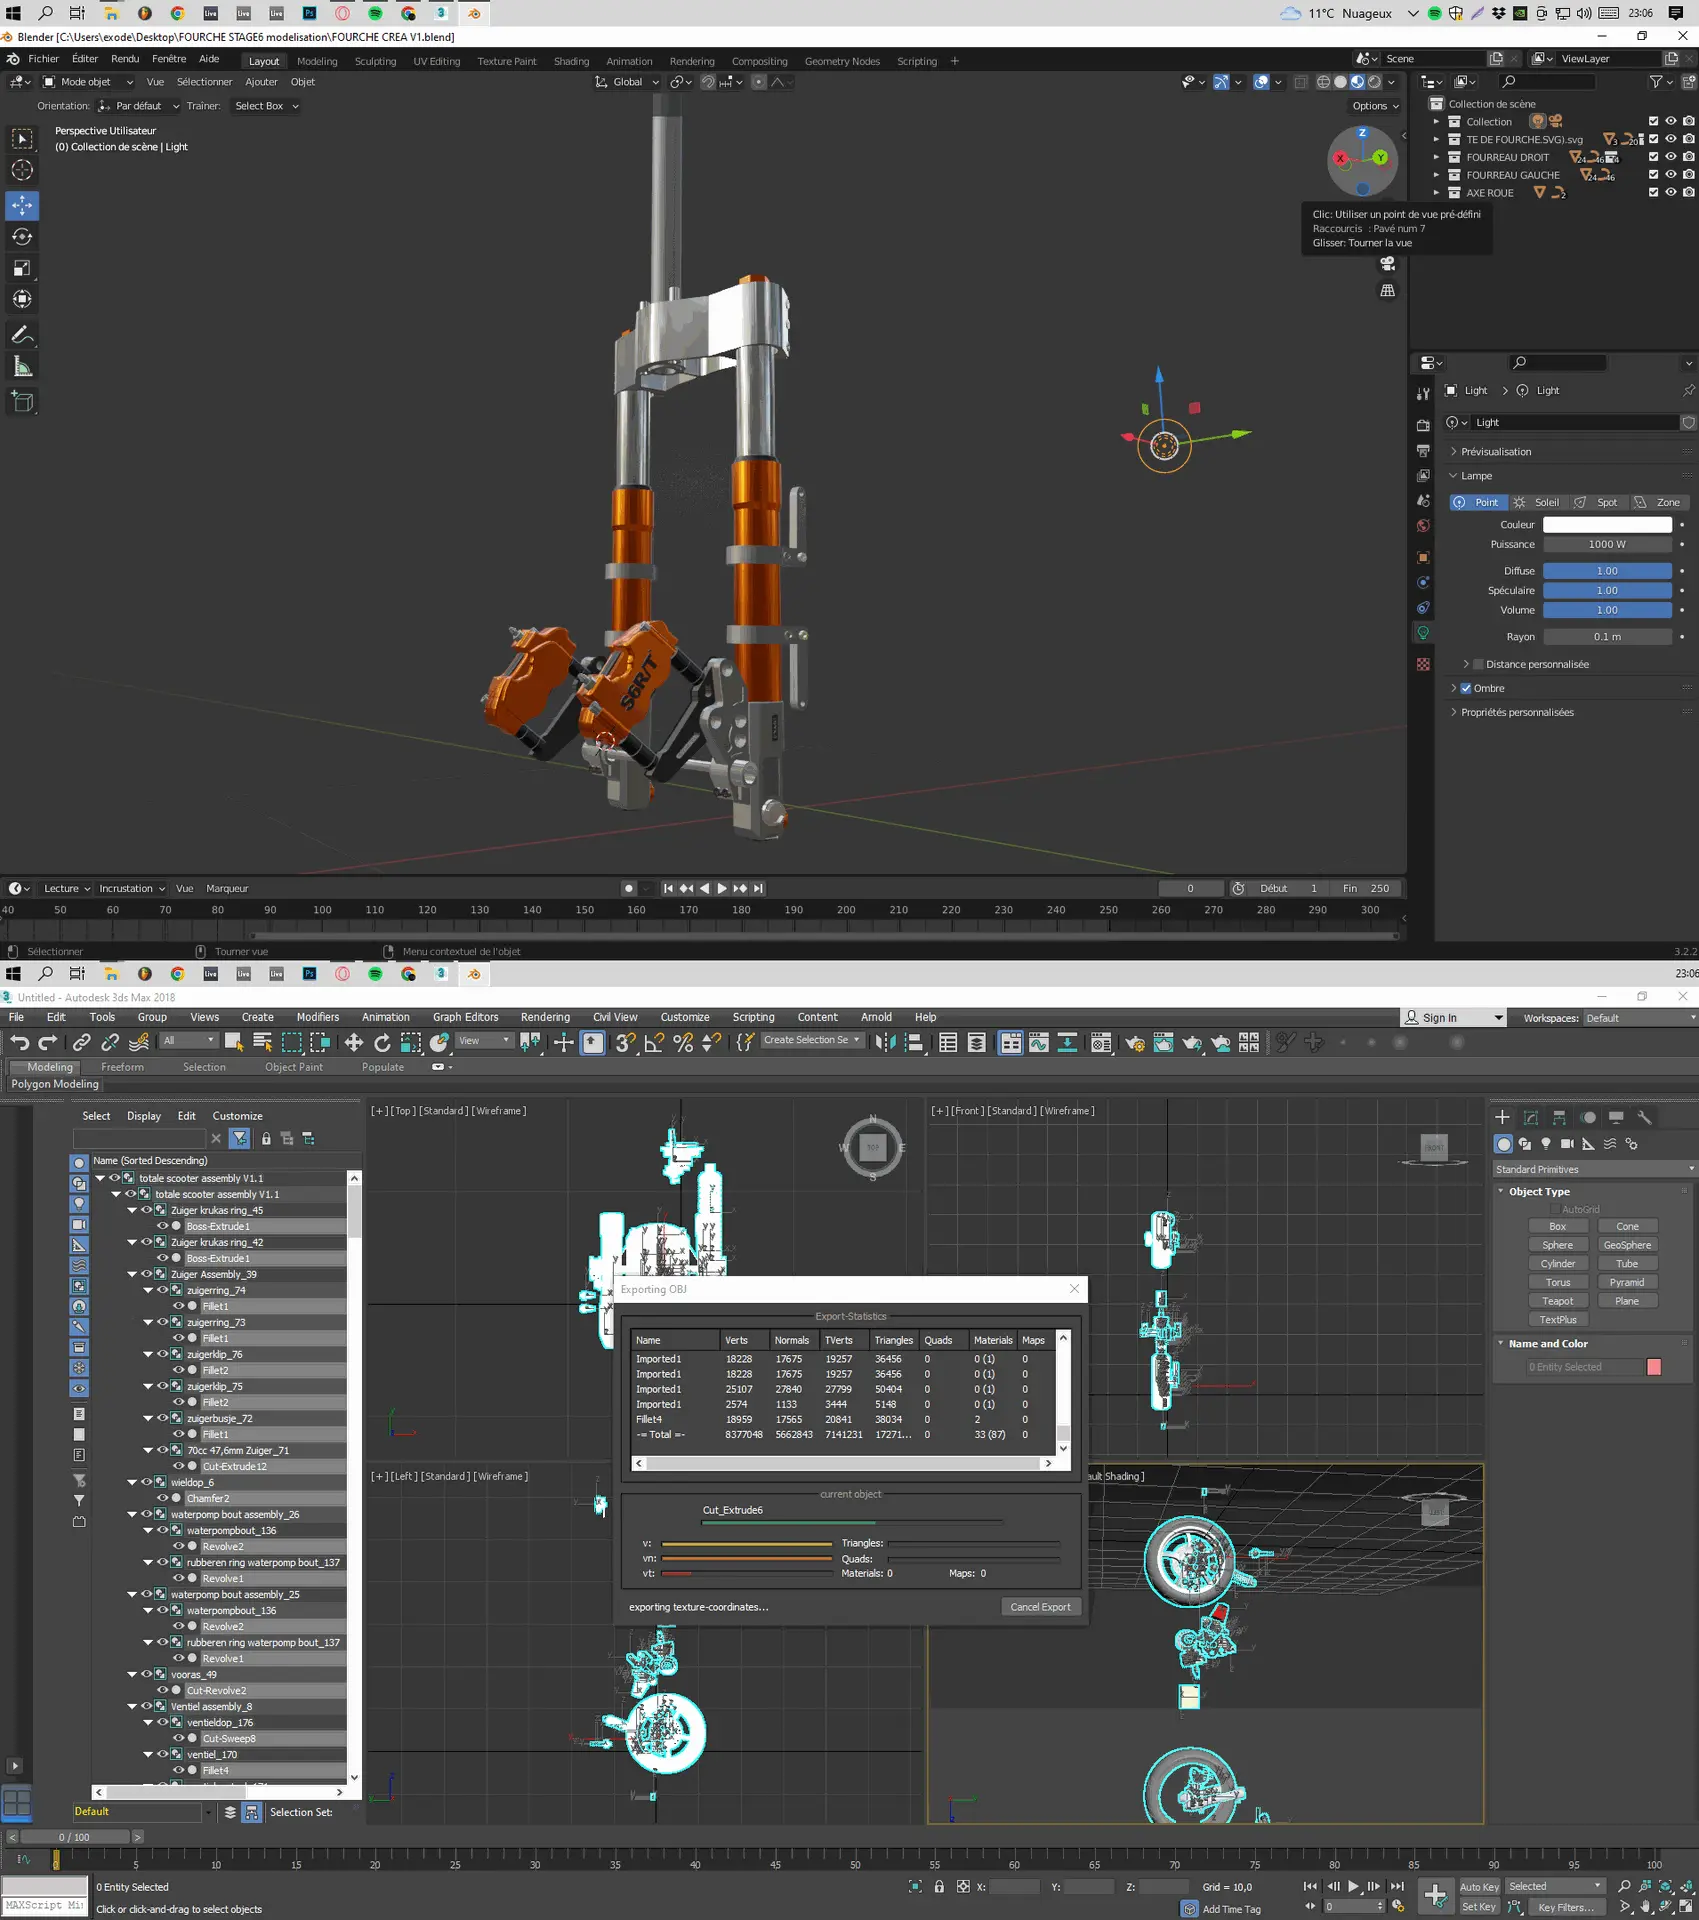This screenshot has width=1699, height=1920.
Task: Collapse the Lampe panel
Action: coord(1476,476)
